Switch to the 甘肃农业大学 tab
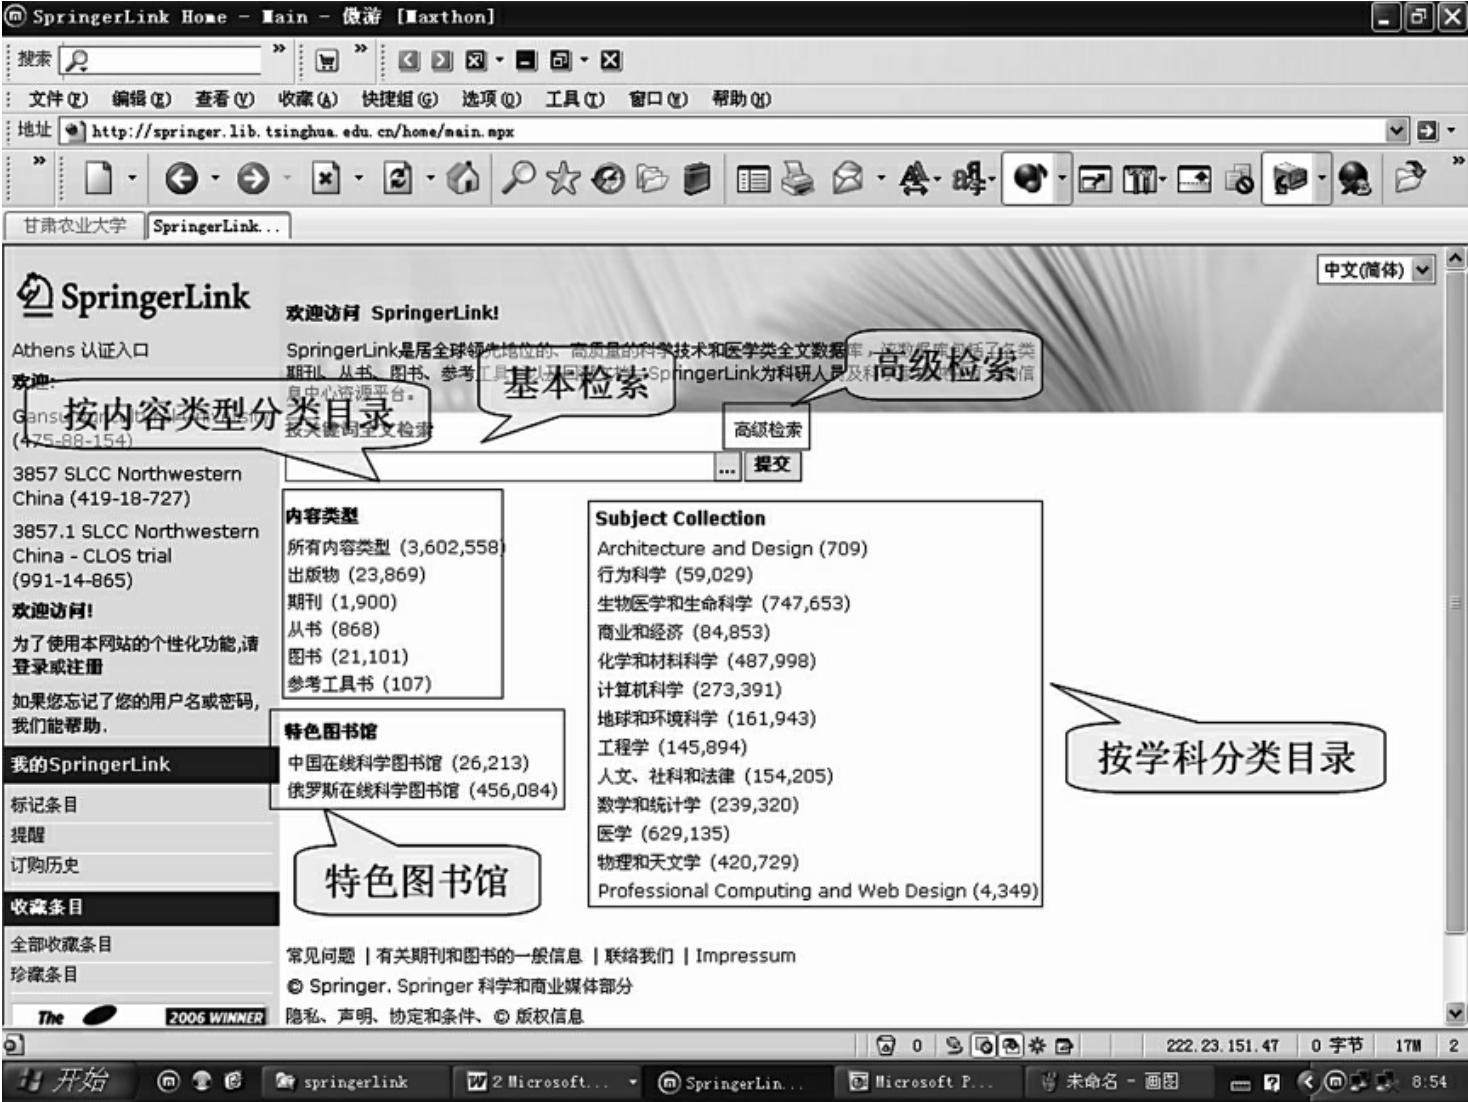The image size is (1468, 1102). click(75, 226)
